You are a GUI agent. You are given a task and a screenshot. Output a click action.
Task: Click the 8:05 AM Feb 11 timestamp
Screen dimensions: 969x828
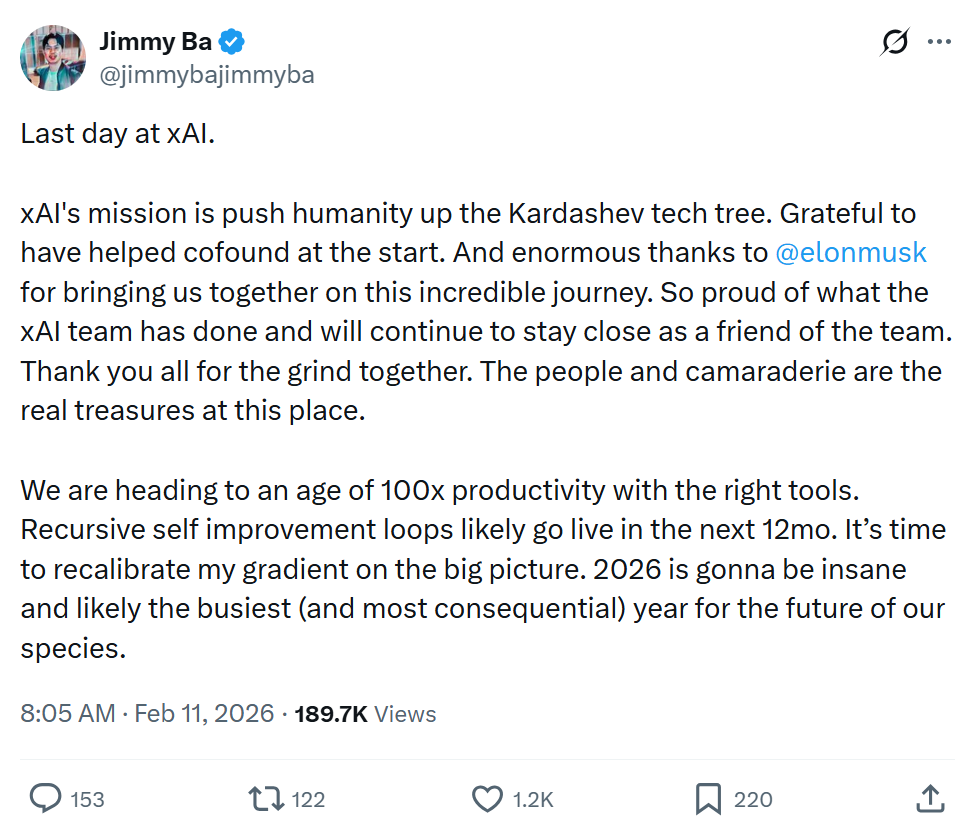point(147,713)
